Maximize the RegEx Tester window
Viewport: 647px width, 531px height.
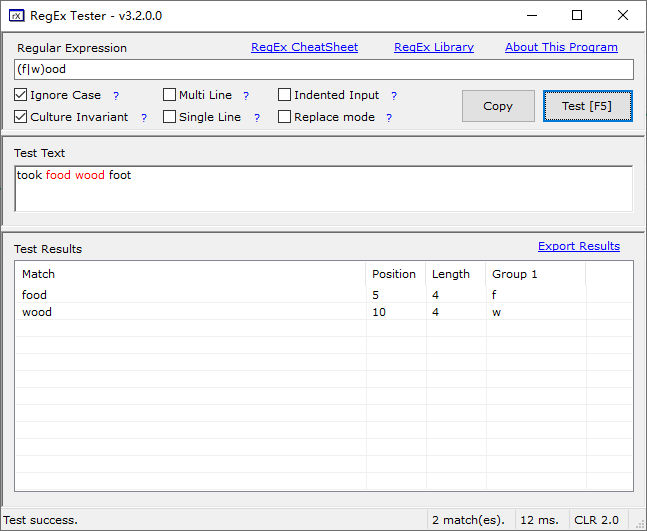point(577,15)
